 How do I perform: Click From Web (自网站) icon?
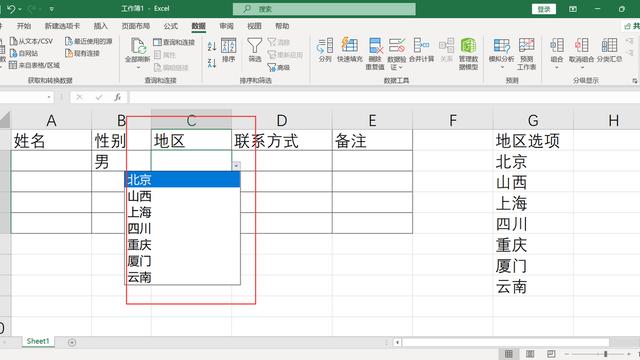pyautogui.click(x=13, y=53)
